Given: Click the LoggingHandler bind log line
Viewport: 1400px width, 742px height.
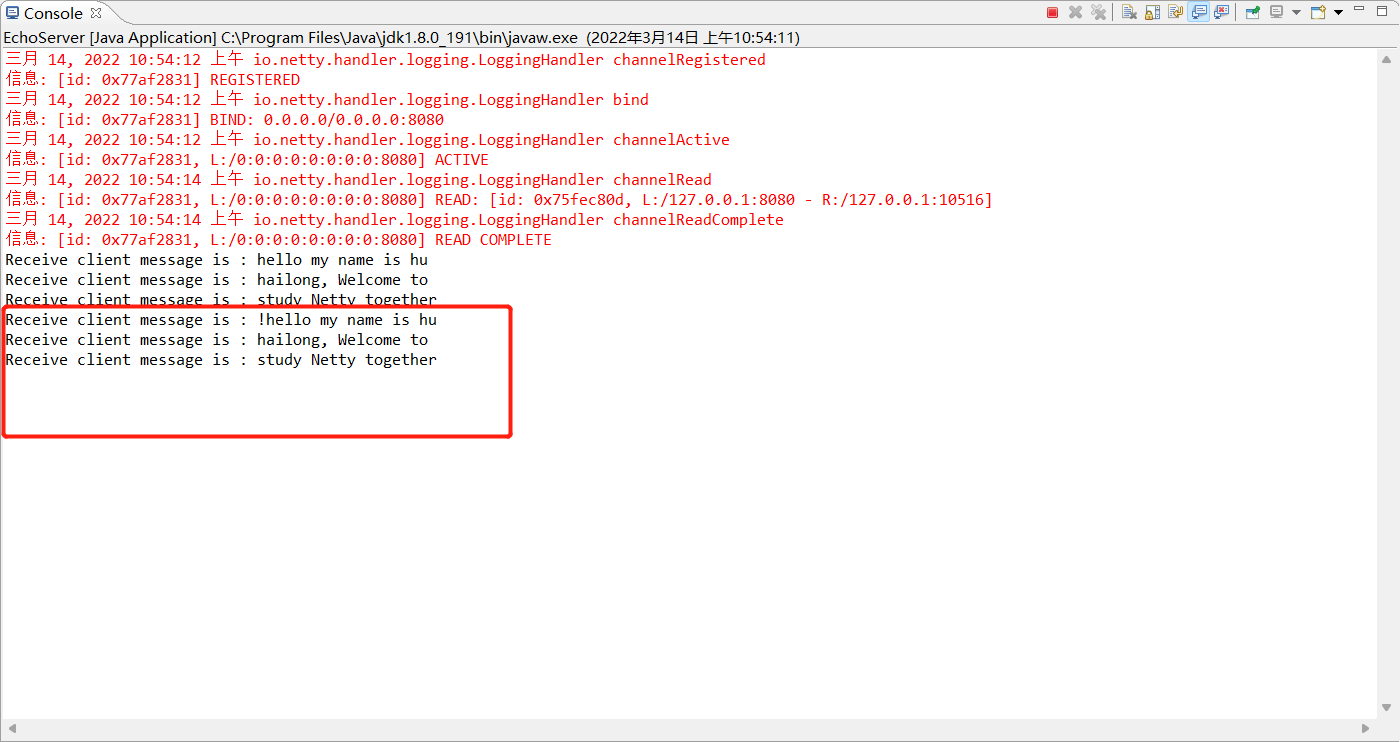Looking at the screenshot, I should click(327, 100).
